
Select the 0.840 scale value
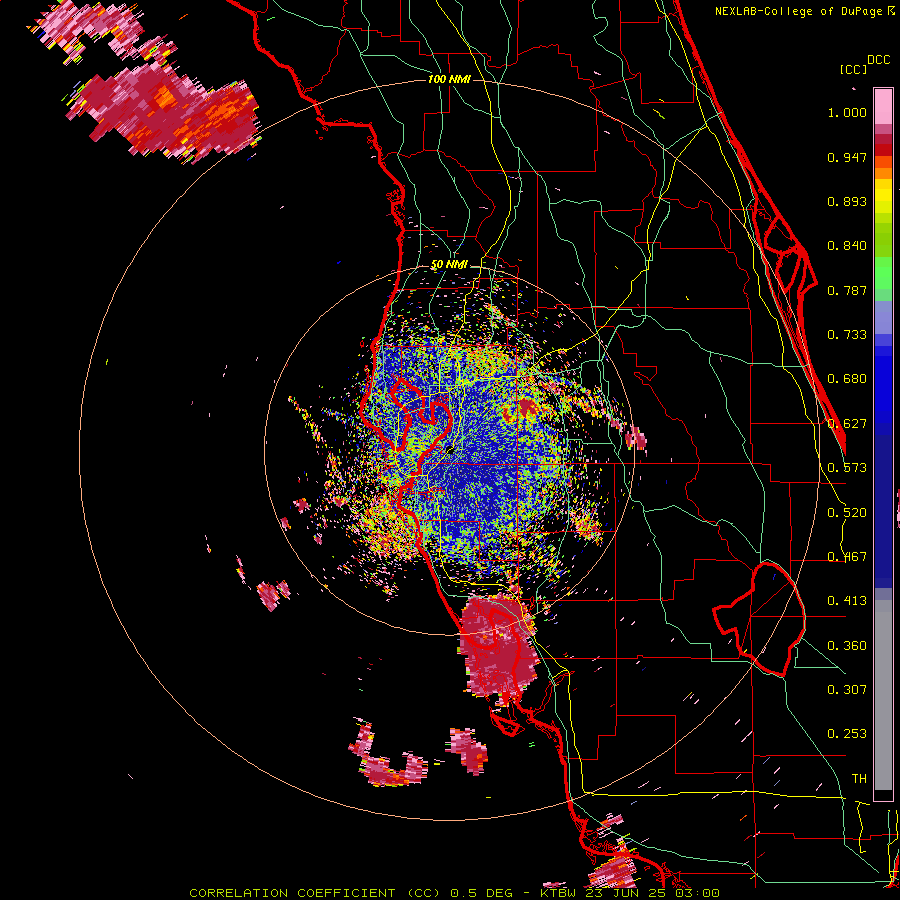click(847, 246)
